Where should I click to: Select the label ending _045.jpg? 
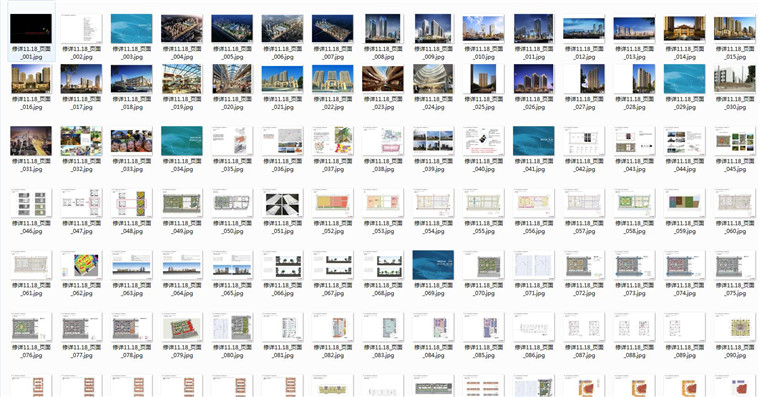(735, 165)
